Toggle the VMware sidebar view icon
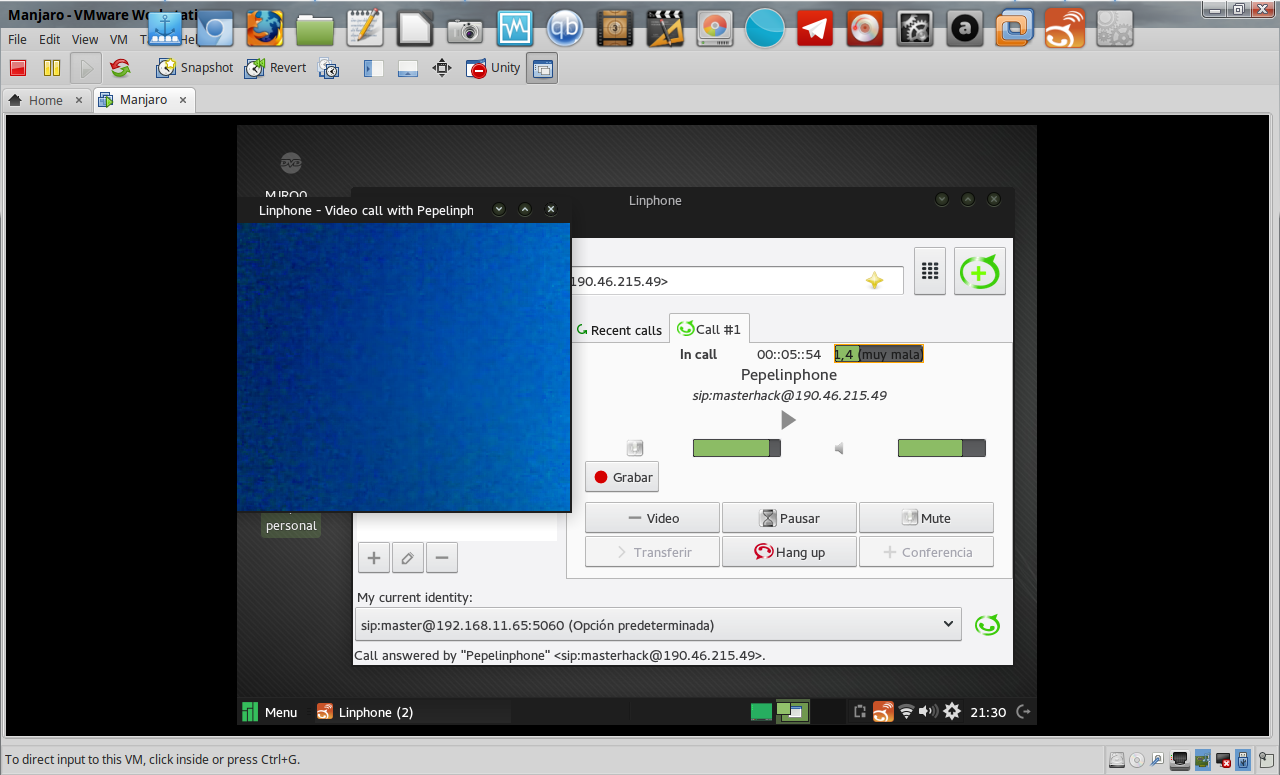Viewport: 1280px width, 775px height. 374,68
